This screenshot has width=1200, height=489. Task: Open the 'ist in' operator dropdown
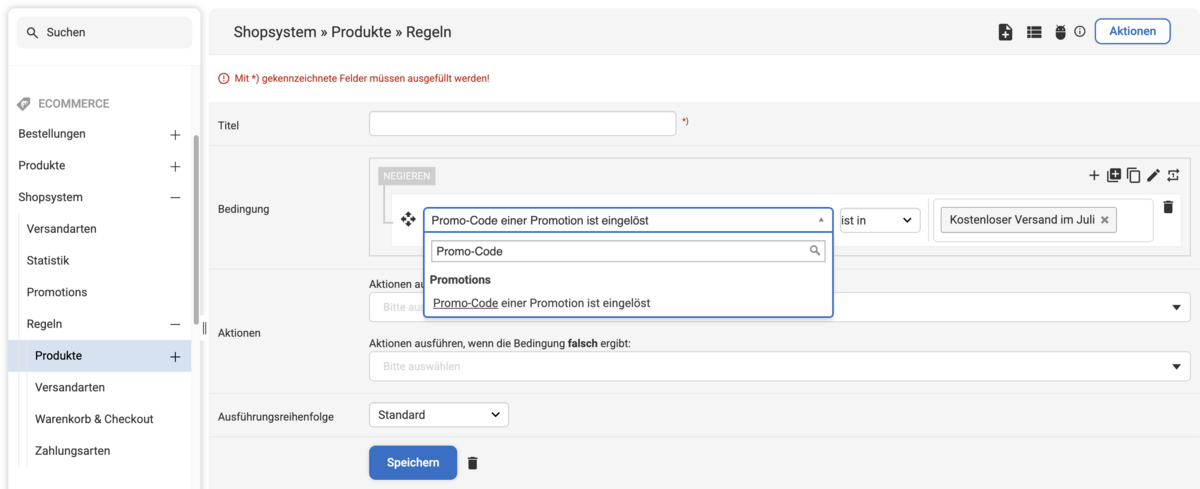(x=880, y=220)
